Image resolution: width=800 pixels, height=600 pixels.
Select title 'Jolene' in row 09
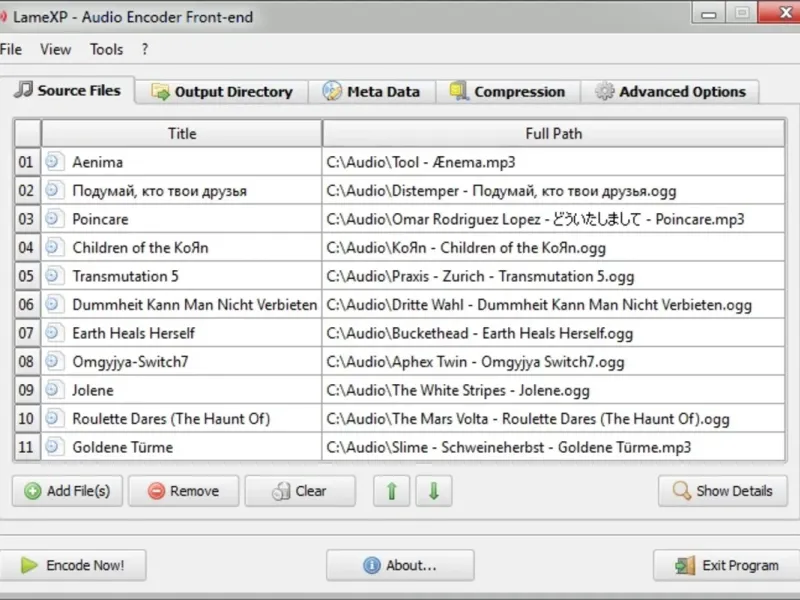(93, 390)
